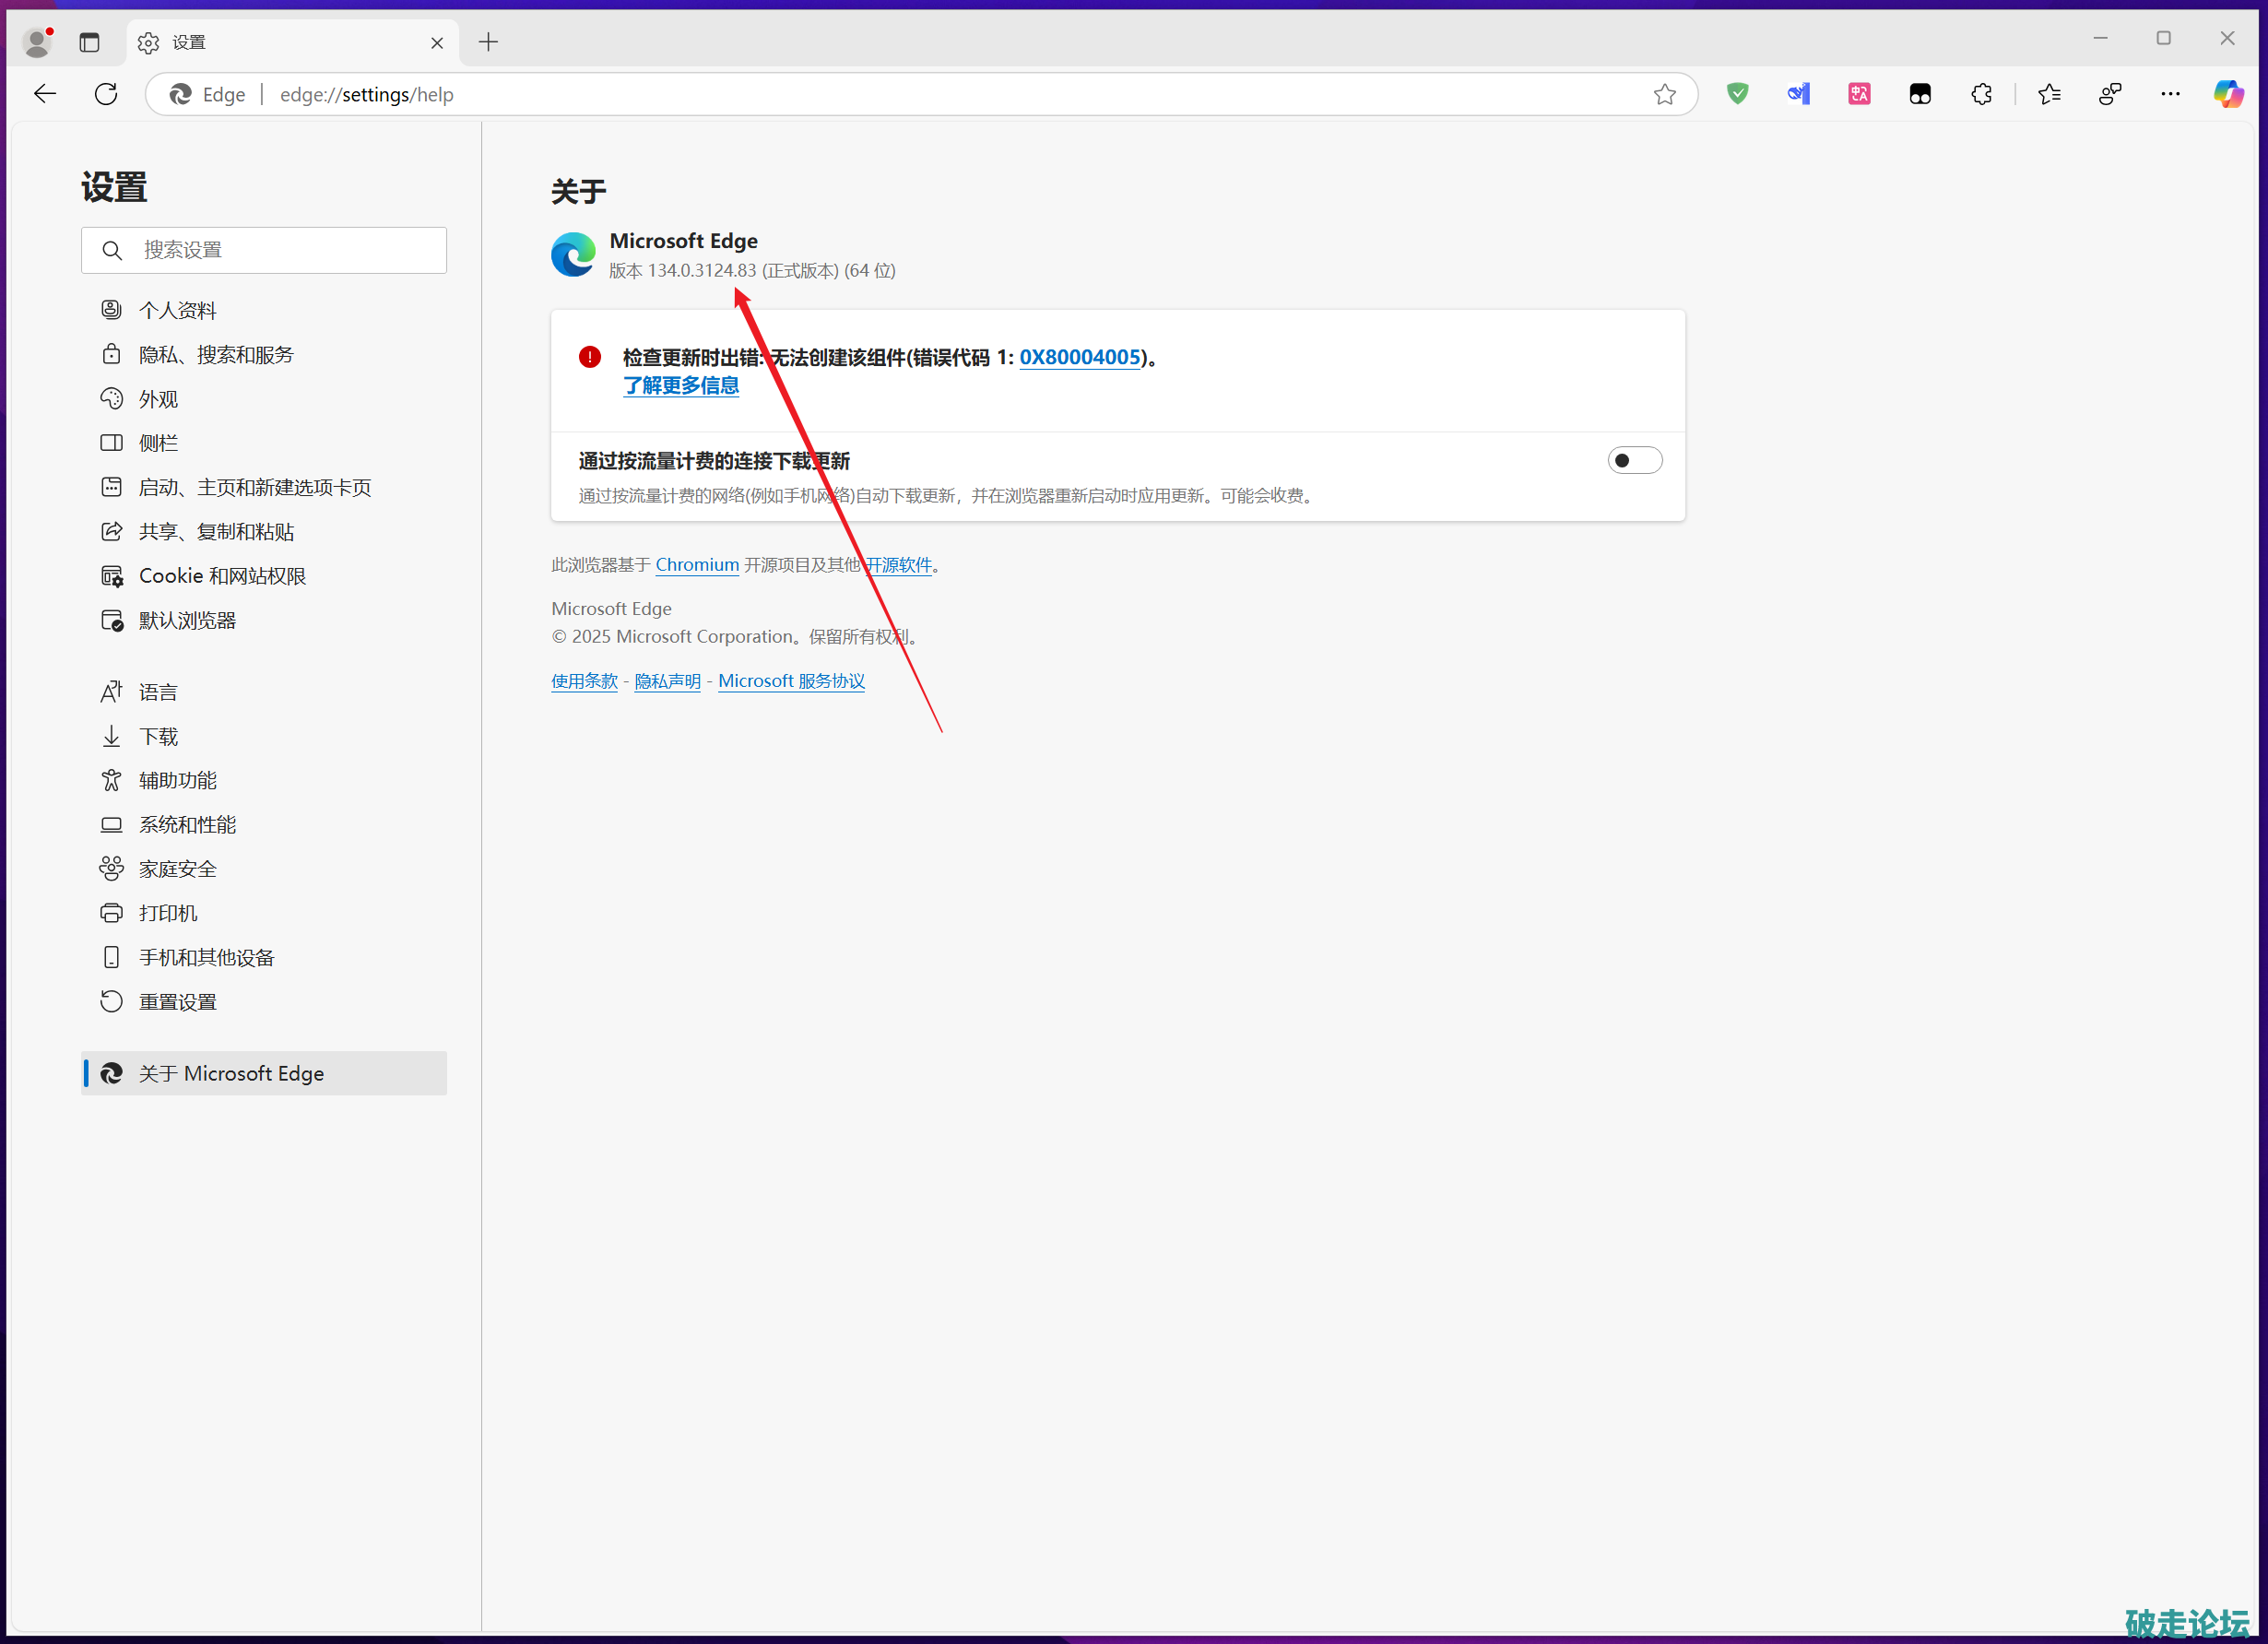
Task: Toggle metered connection update download switch
Action: (1634, 460)
